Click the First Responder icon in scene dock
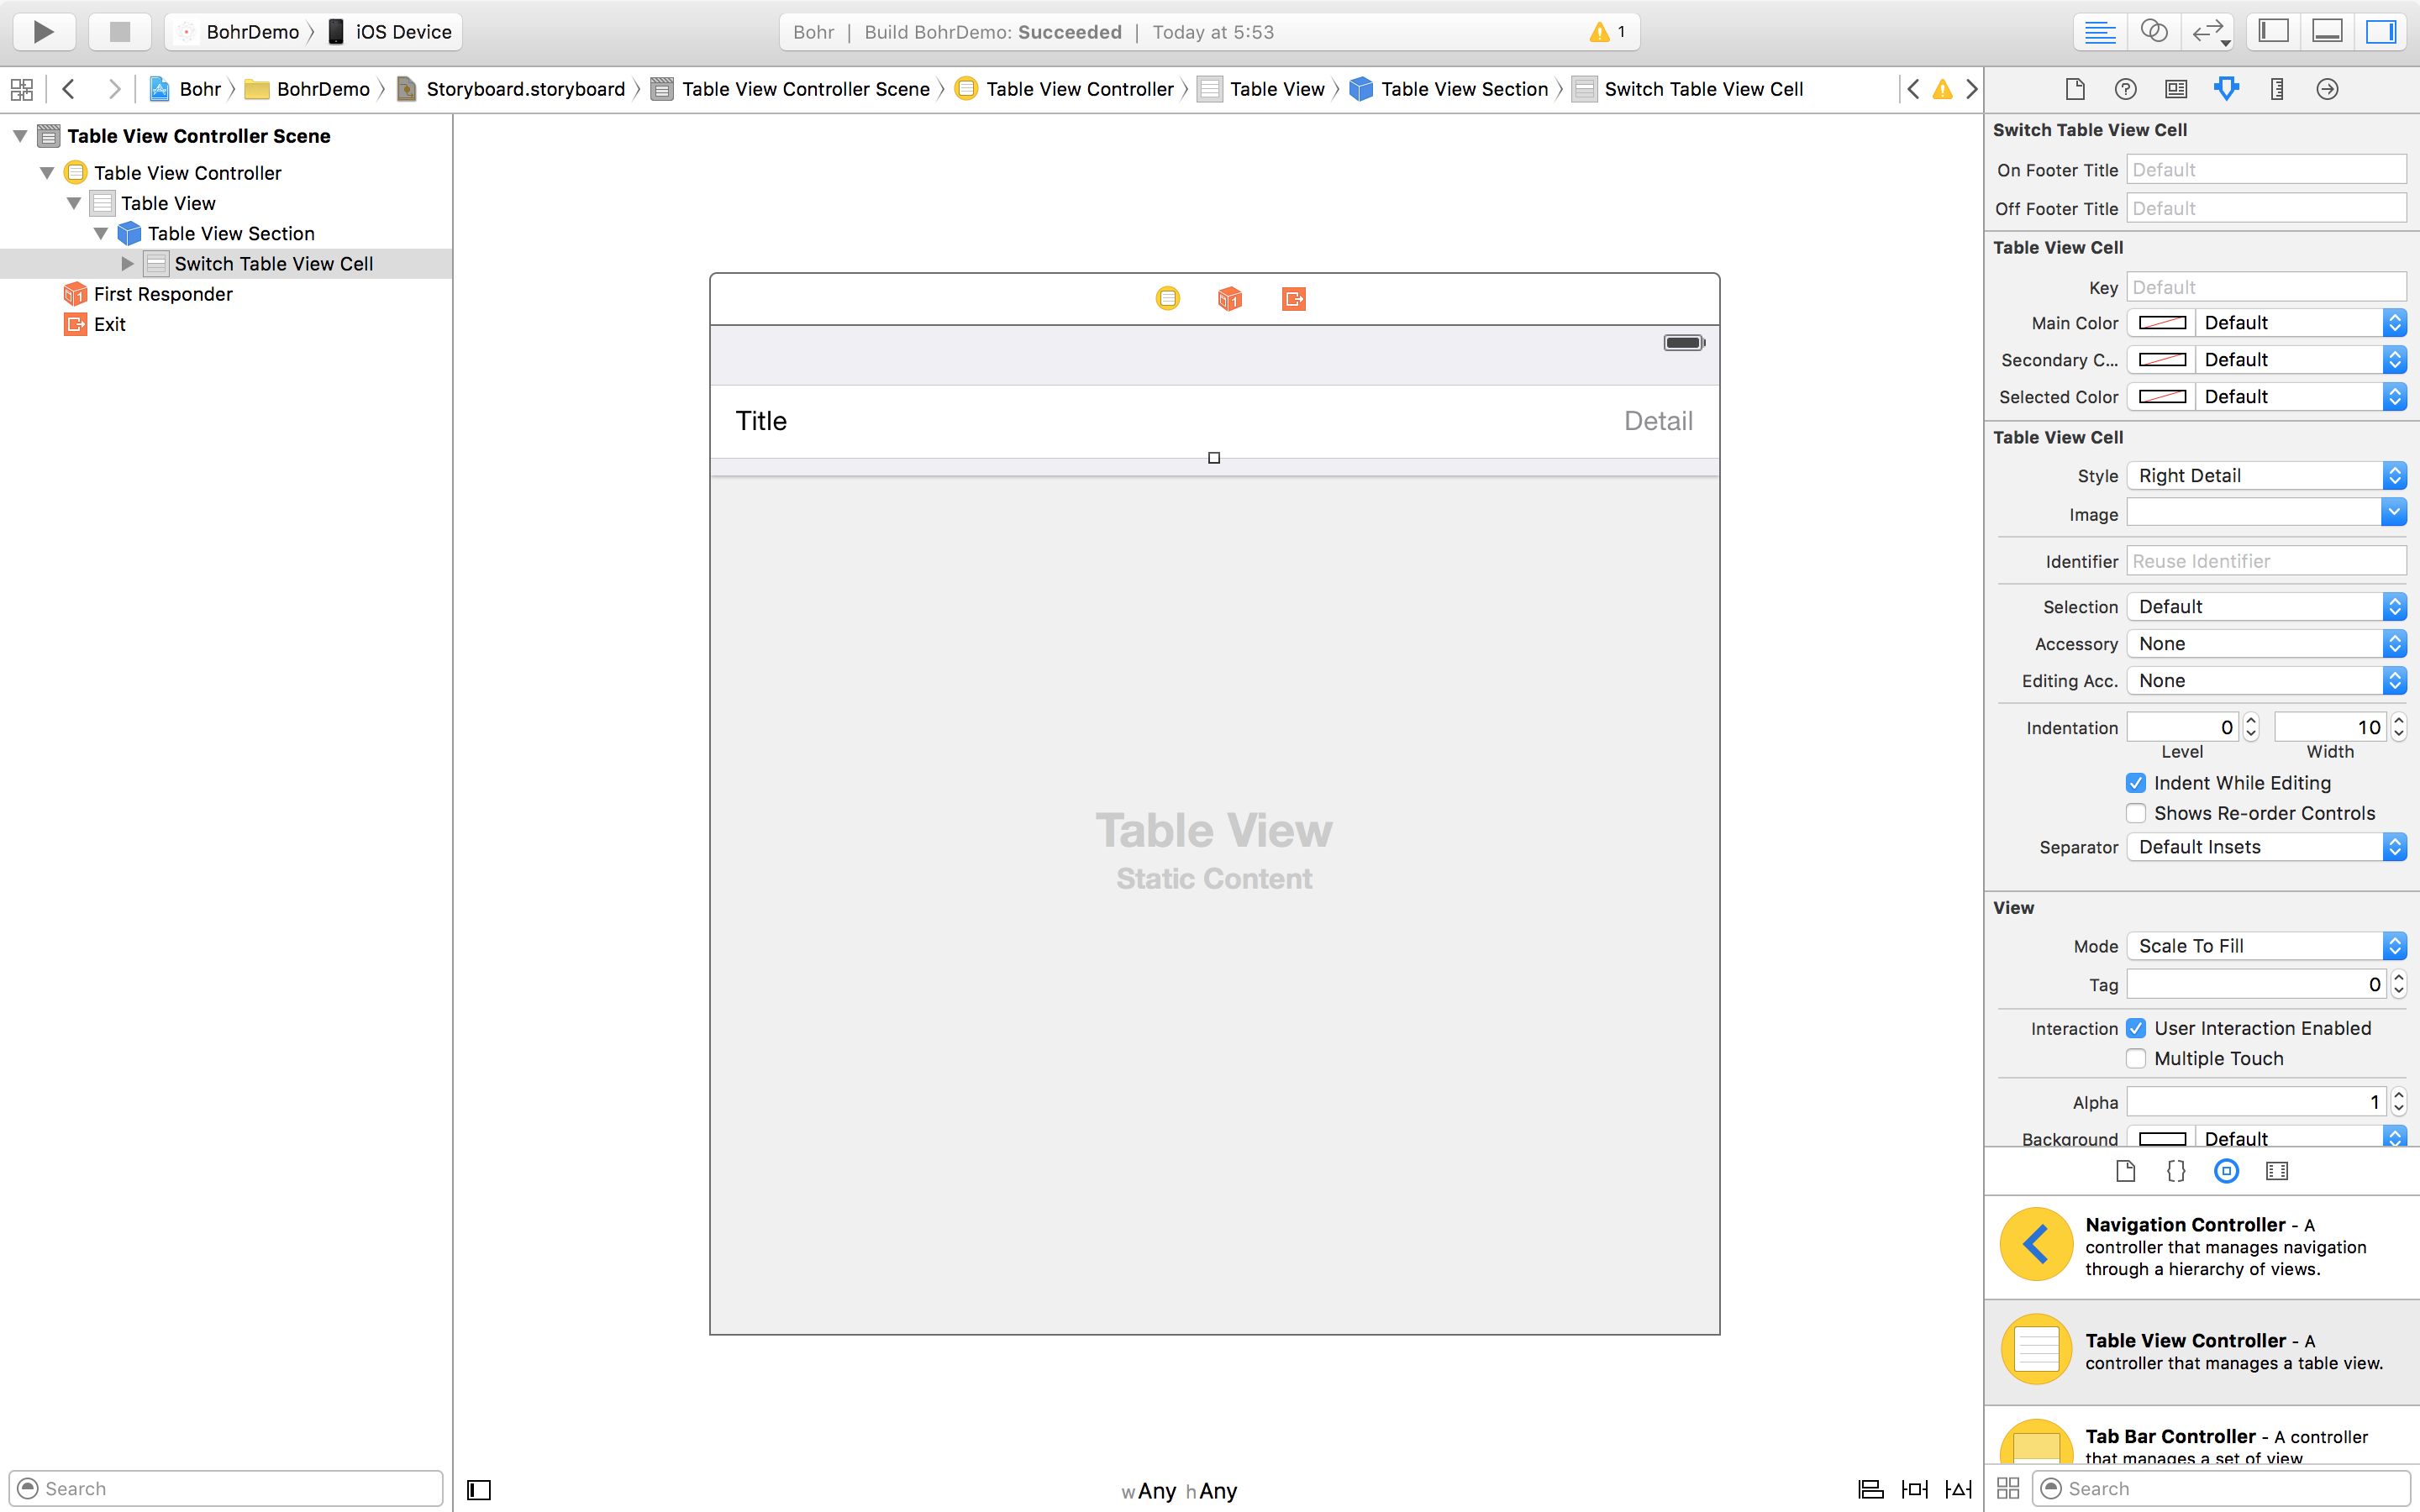This screenshot has height=1512, width=2420. [x=1229, y=298]
